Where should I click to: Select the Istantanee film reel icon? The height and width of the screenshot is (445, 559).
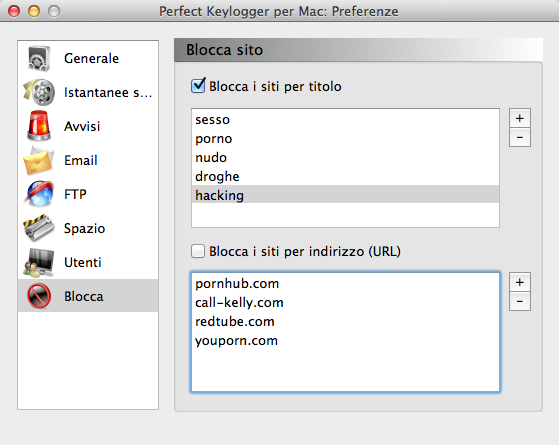[x=39, y=92]
